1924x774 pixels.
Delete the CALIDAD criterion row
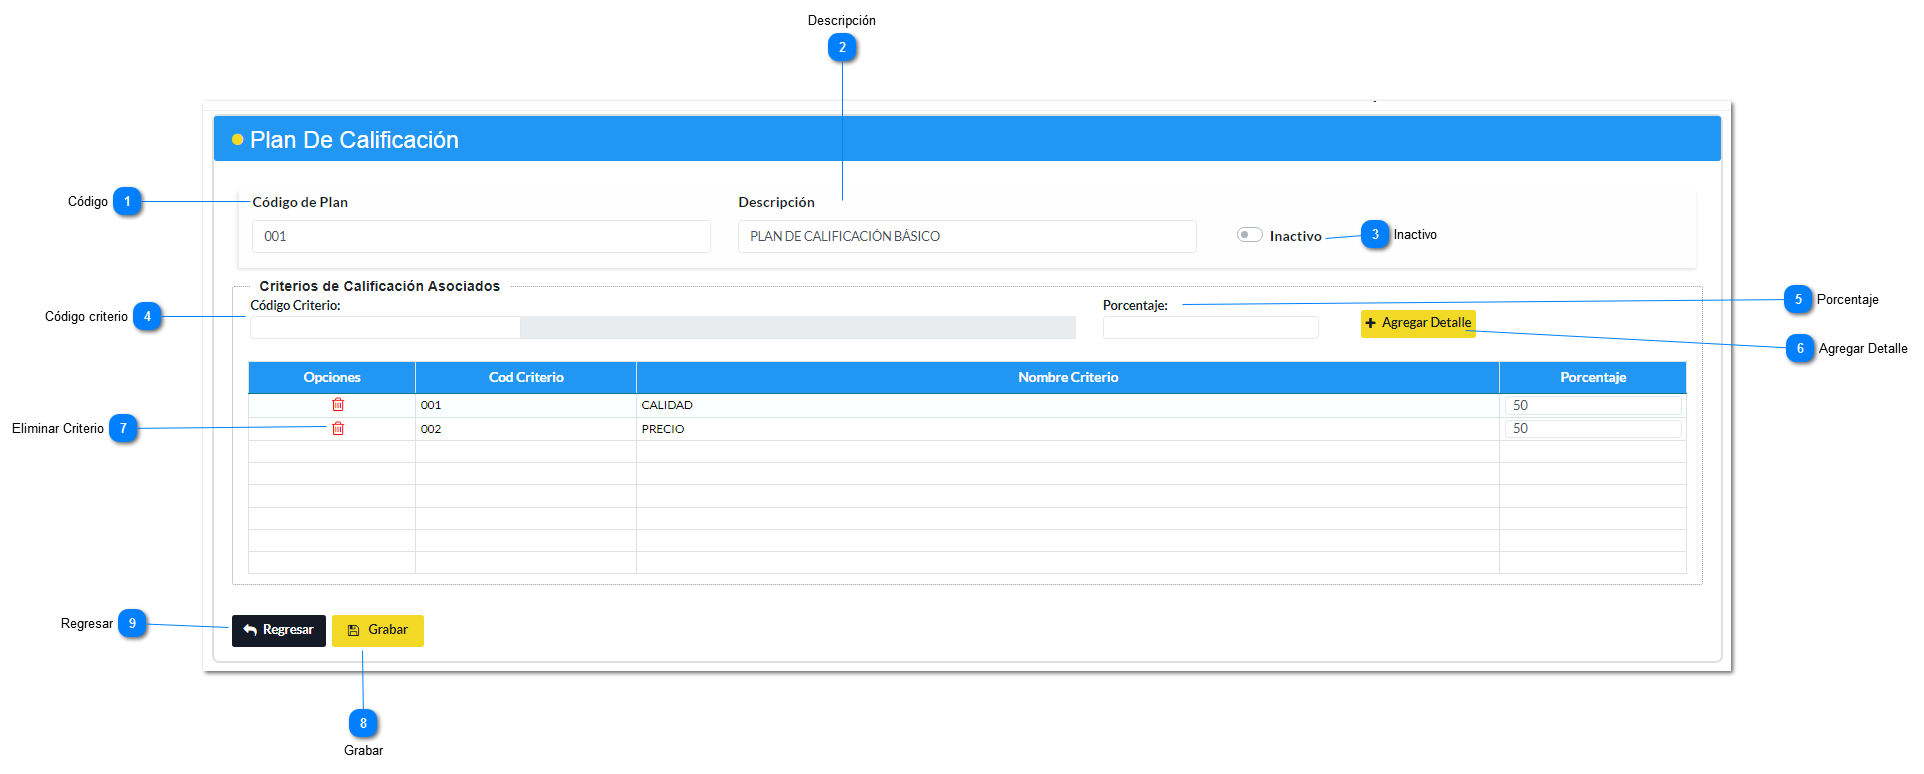click(x=338, y=405)
